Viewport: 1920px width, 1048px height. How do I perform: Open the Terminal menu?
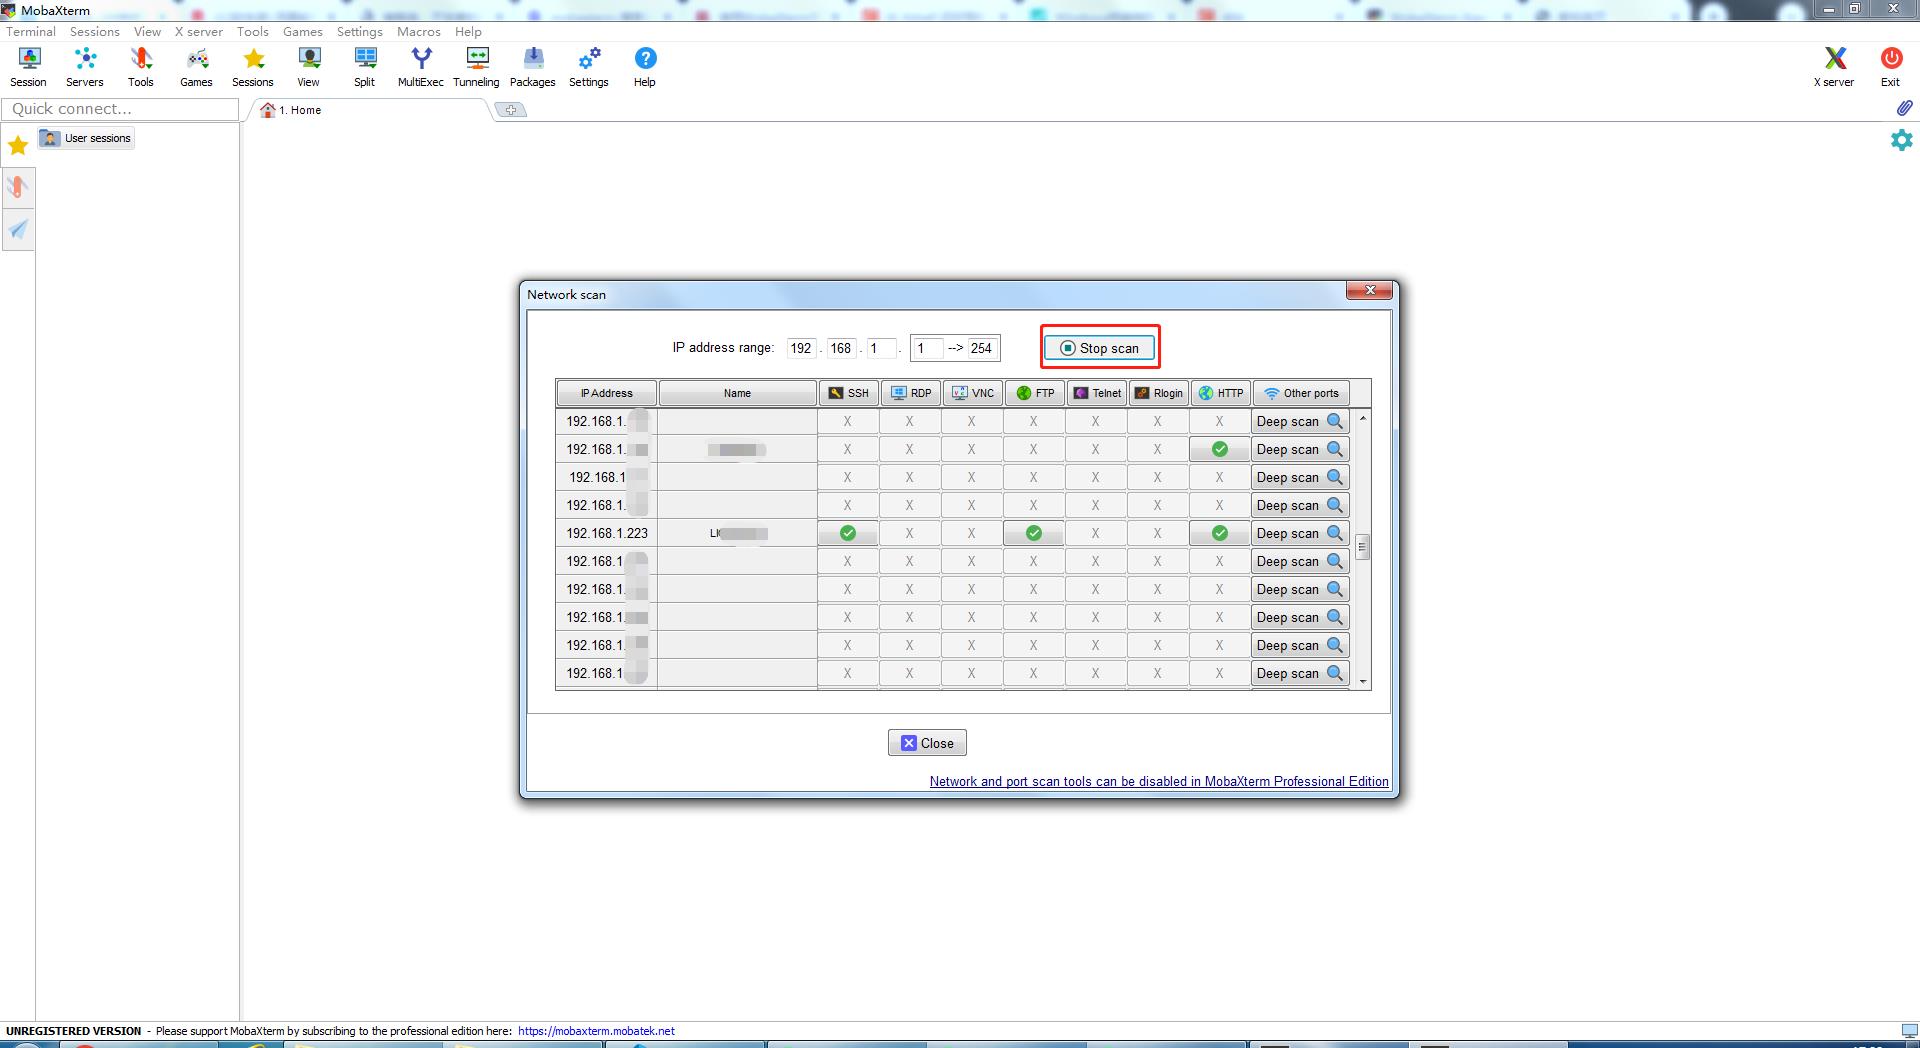click(x=31, y=31)
